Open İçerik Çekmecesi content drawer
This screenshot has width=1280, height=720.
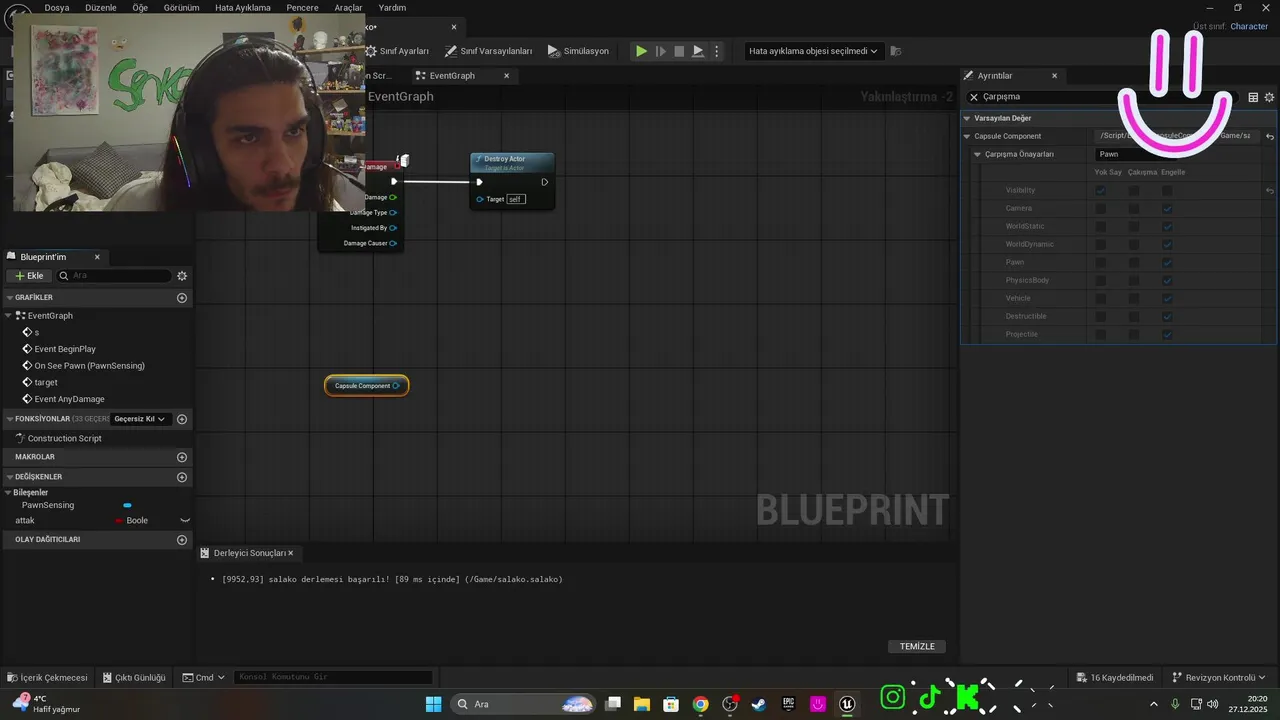click(47, 678)
